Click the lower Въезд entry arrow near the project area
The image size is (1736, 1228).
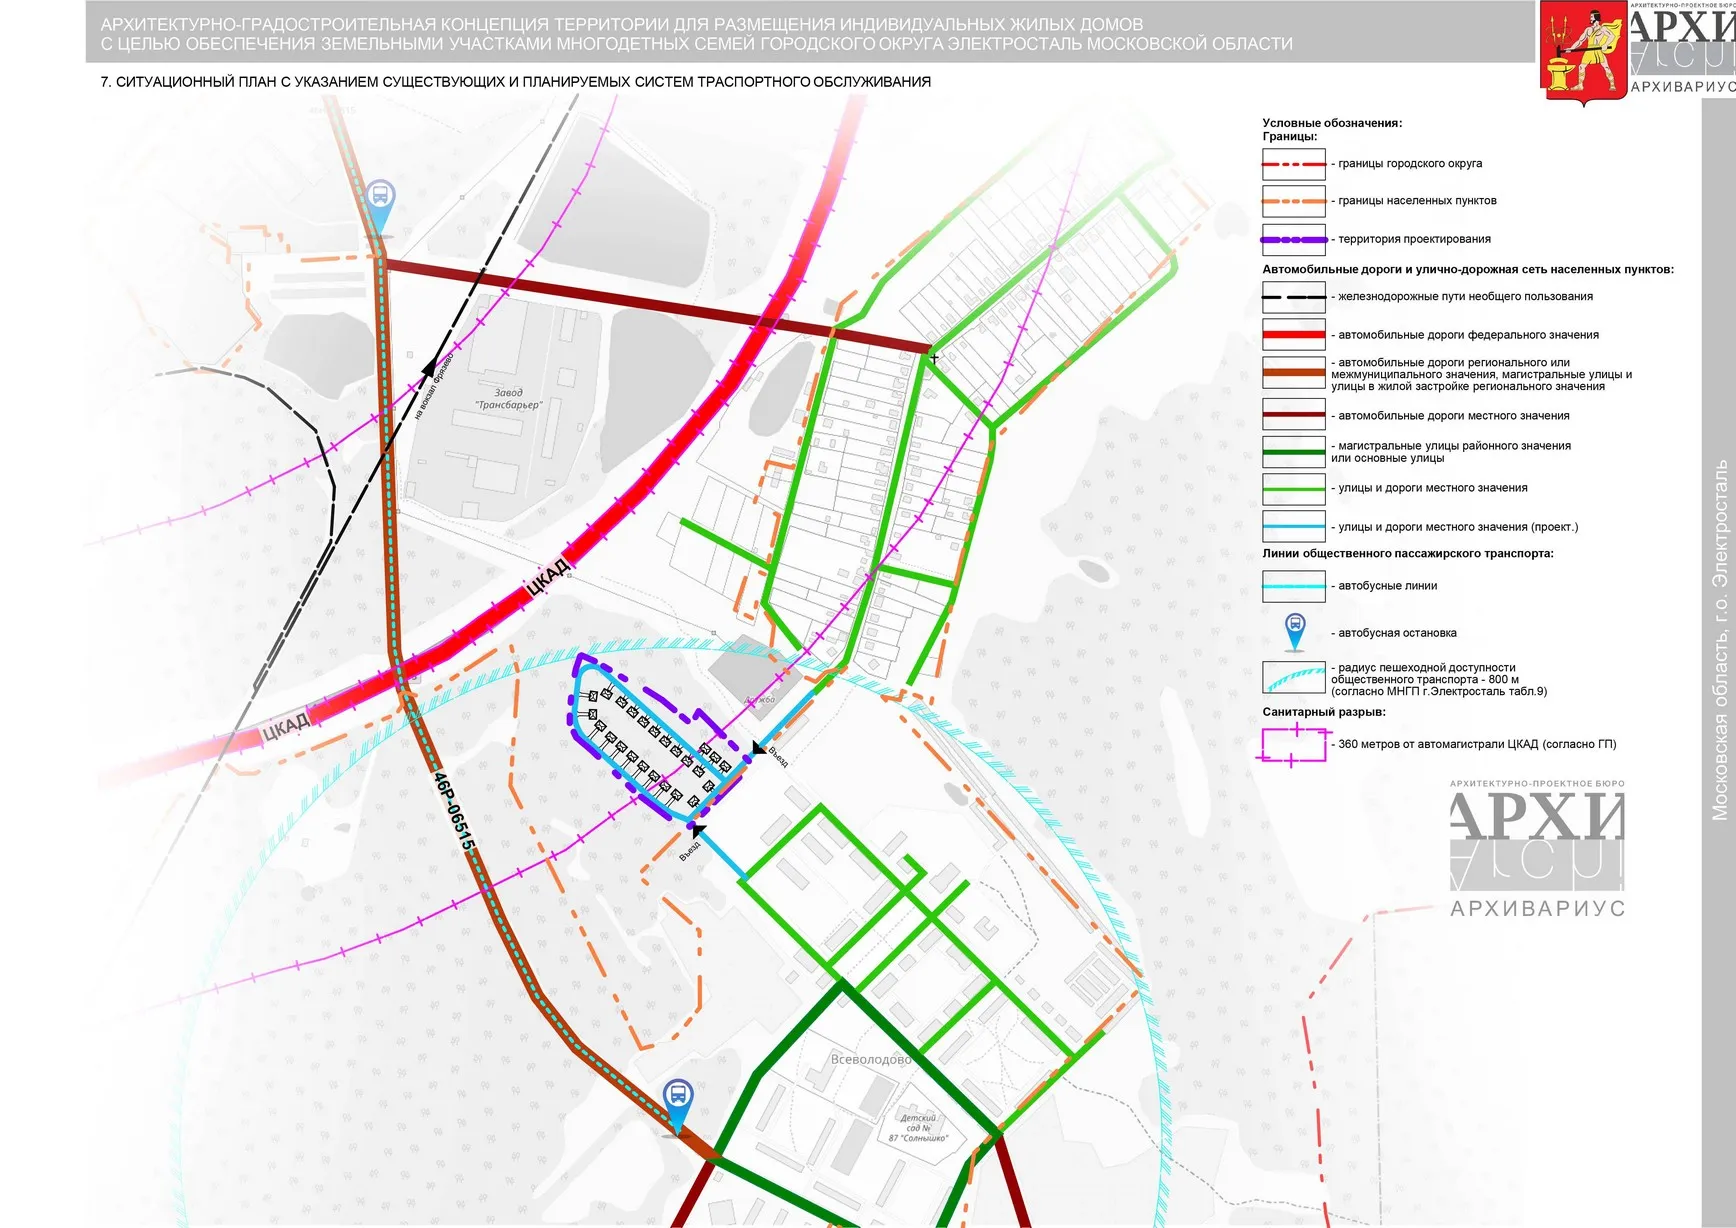697,831
